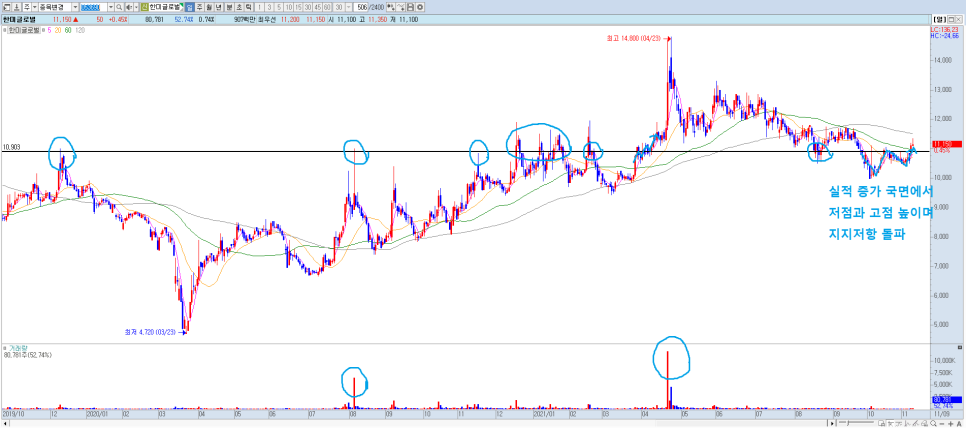The height and width of the screenshot is (428, 966).
Task: Click the 10,903 horizontal line price label
Action: (x=12, y=147)
